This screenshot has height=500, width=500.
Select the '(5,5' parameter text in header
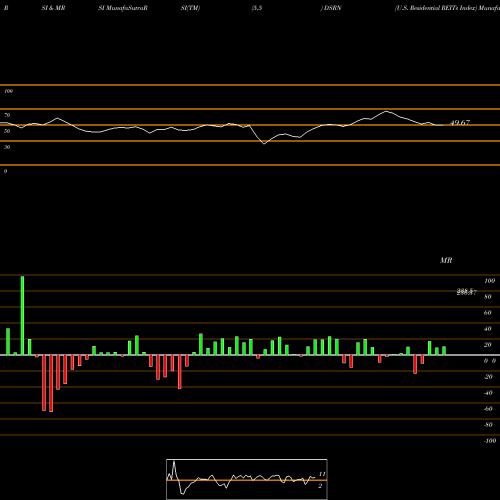point(257,8)
